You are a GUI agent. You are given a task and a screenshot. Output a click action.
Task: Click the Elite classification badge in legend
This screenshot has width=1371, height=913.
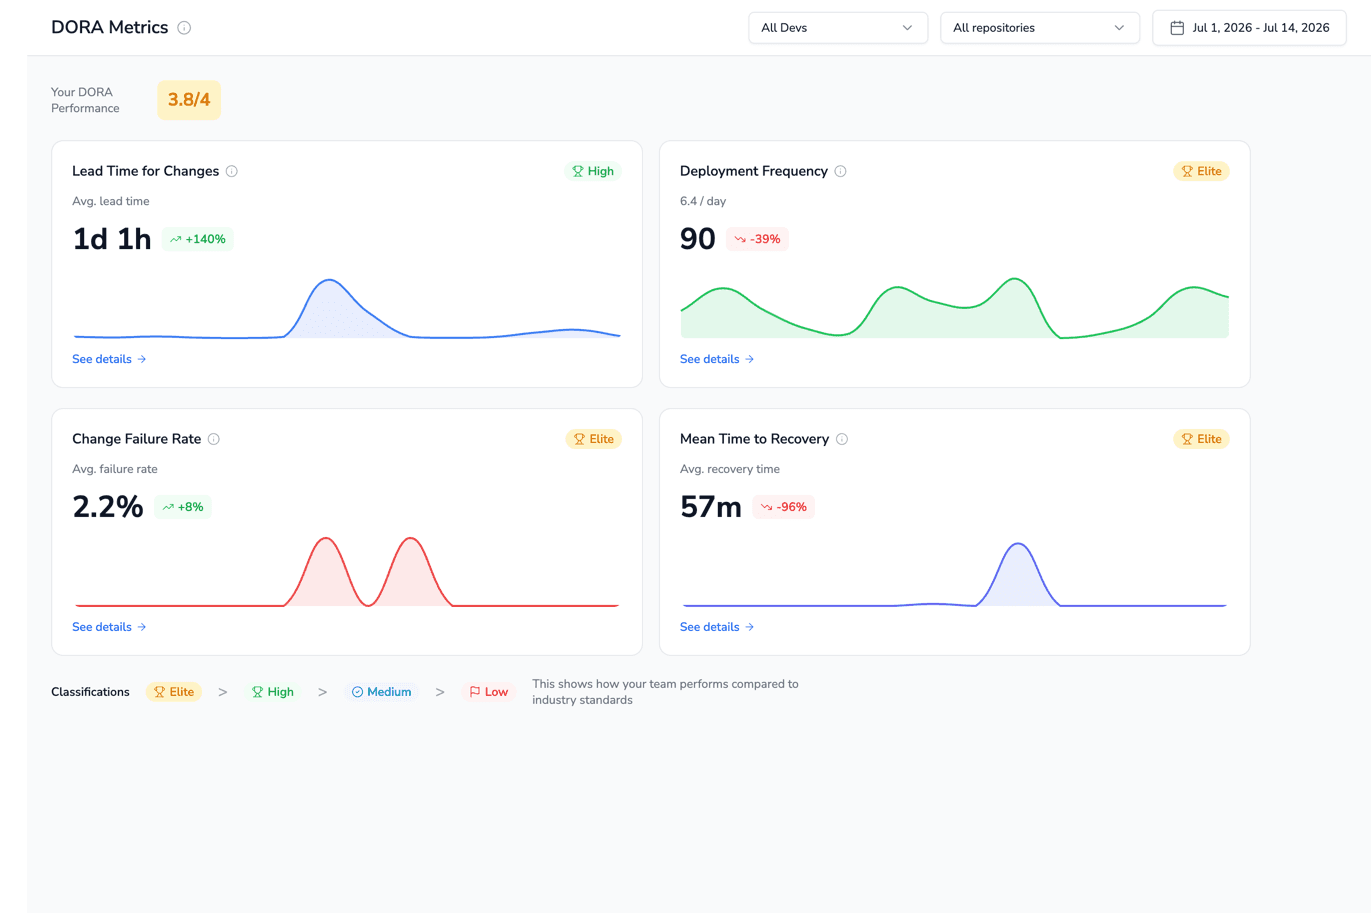[174, 692]
